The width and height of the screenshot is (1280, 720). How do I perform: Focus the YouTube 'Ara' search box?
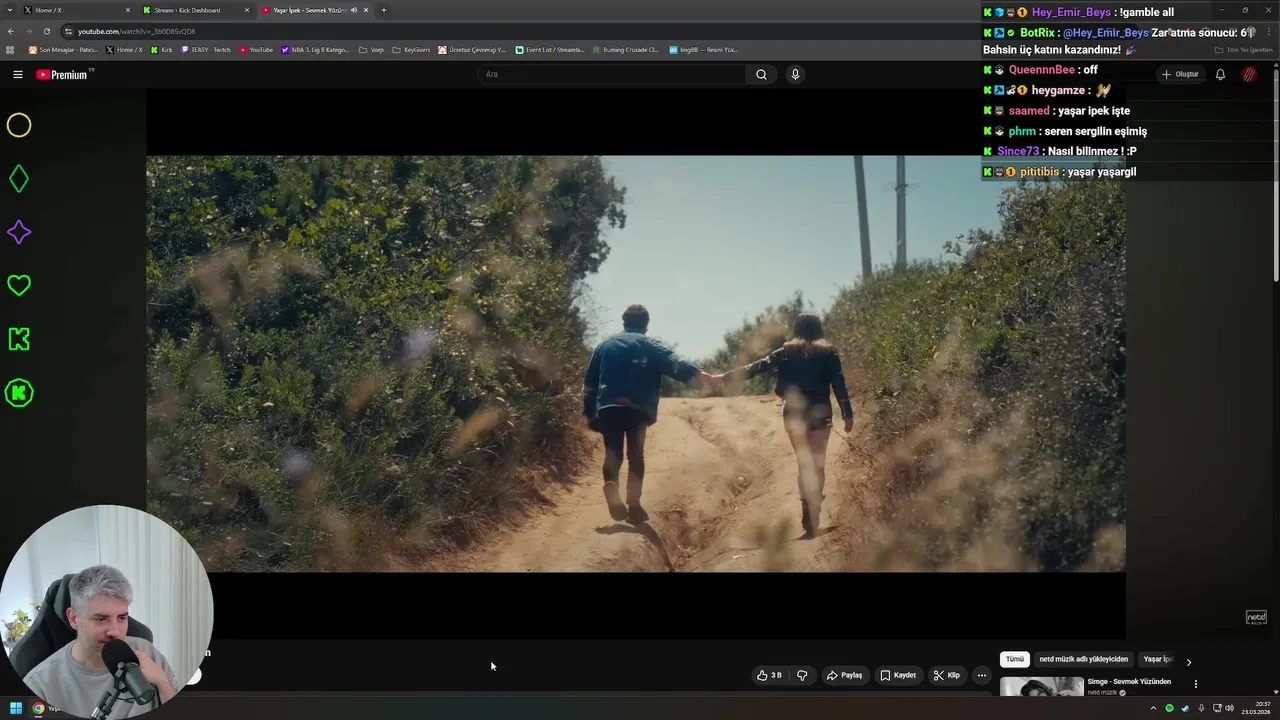click(610, 74)
